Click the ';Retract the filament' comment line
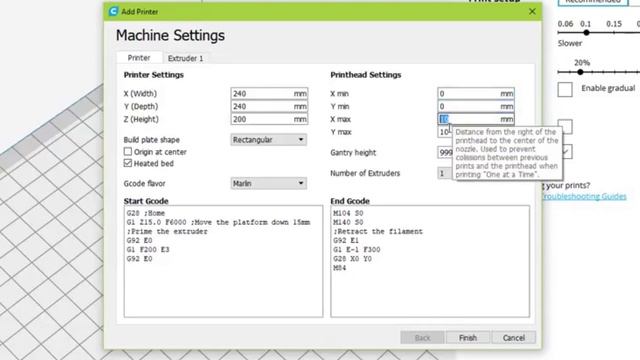This screenshot has width=640, height=360. [378, 231]
